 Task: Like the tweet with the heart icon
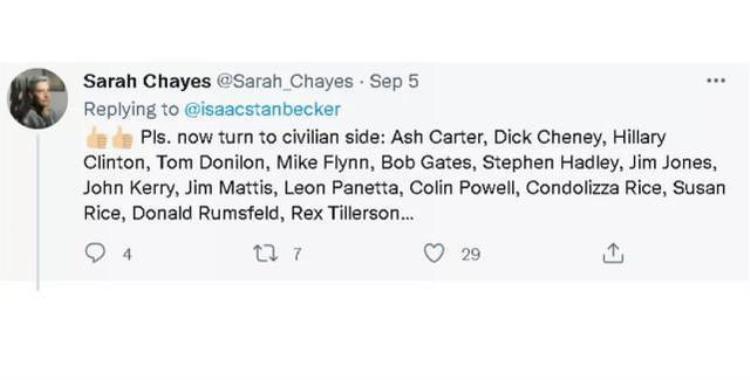tap(434, 253)
